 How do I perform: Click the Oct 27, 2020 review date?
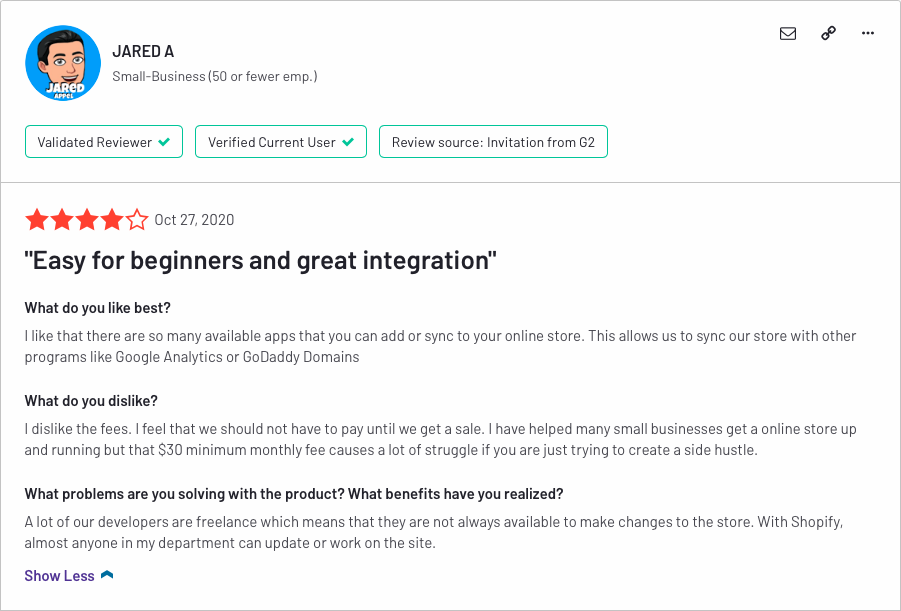click(x=194, y=220)
